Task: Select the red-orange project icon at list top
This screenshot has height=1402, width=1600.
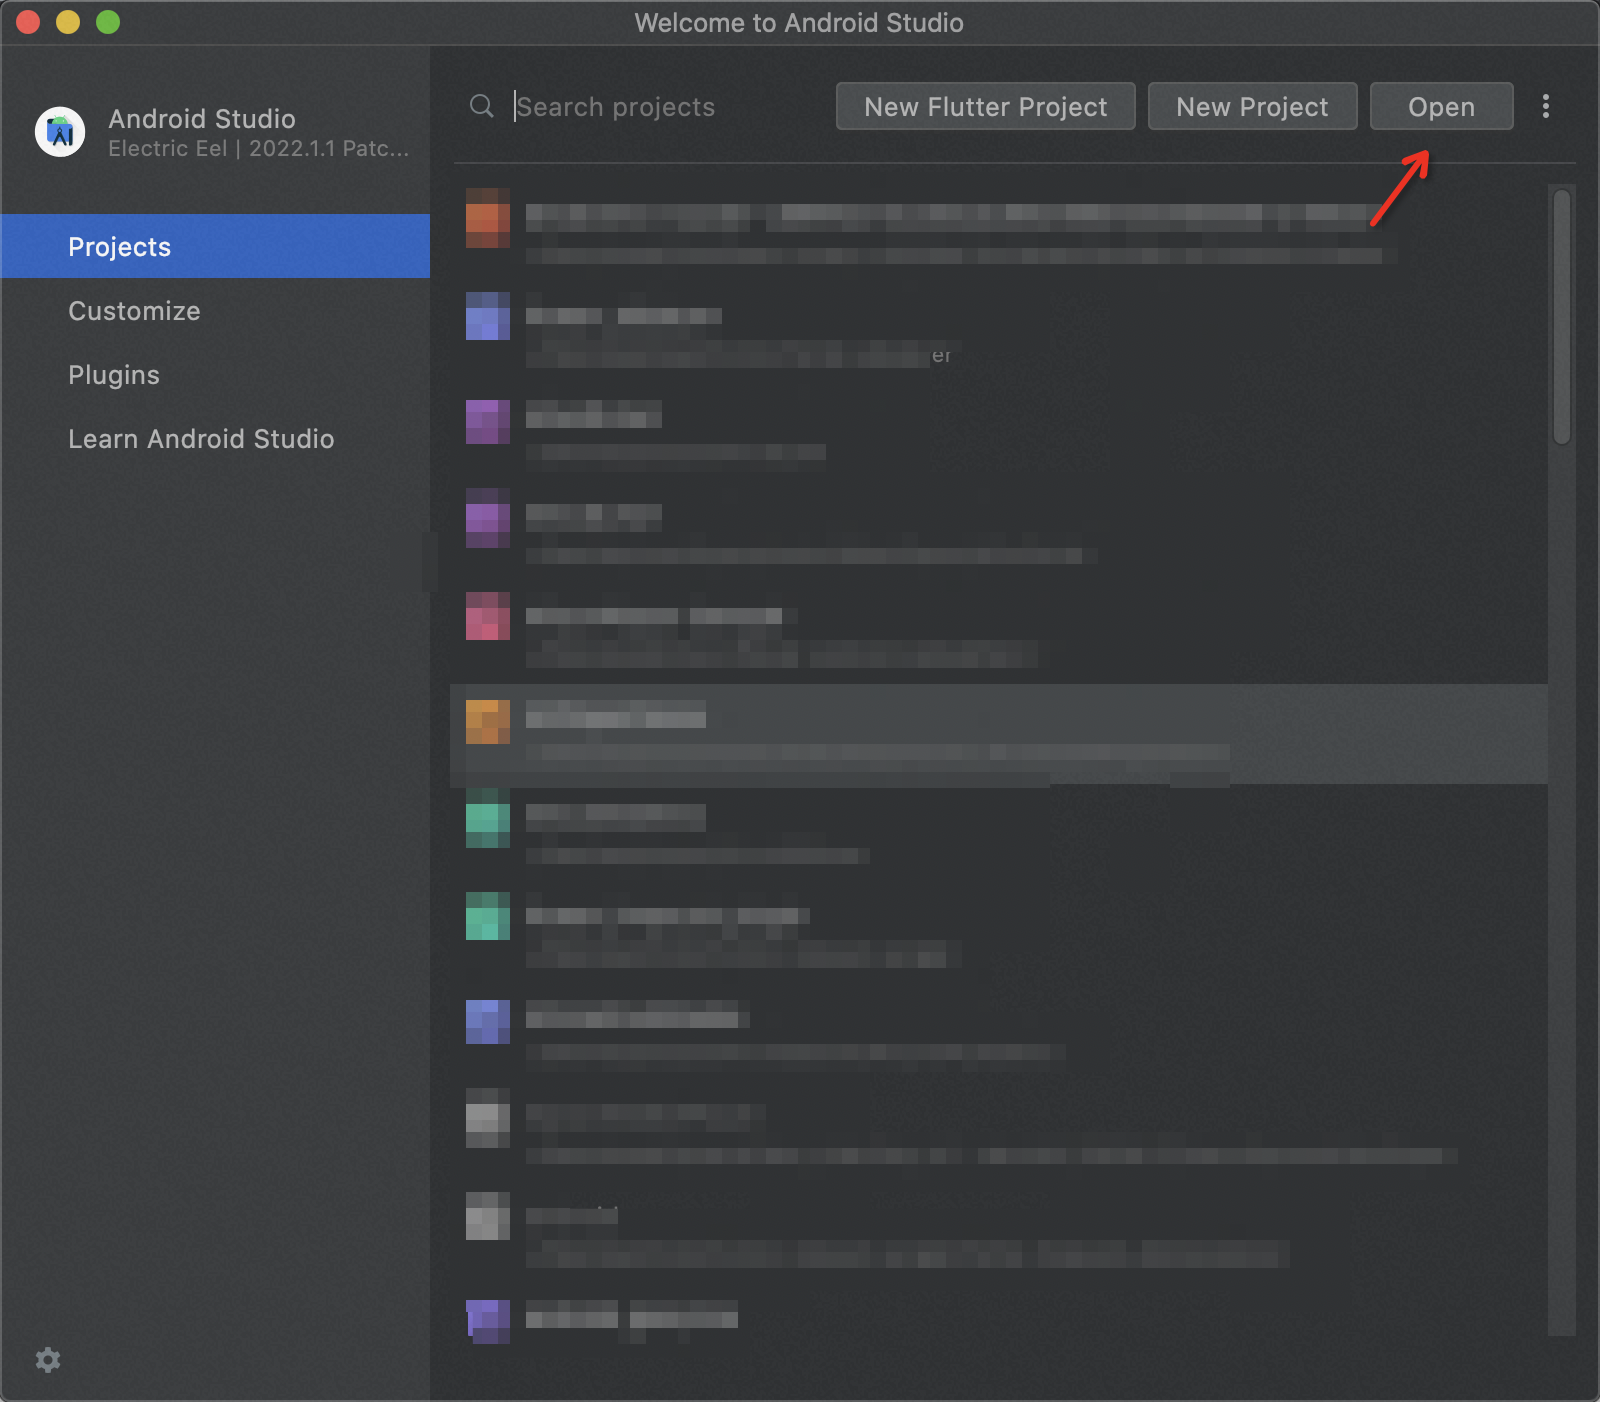Action: pyautogui.click(x=488, y=218)
